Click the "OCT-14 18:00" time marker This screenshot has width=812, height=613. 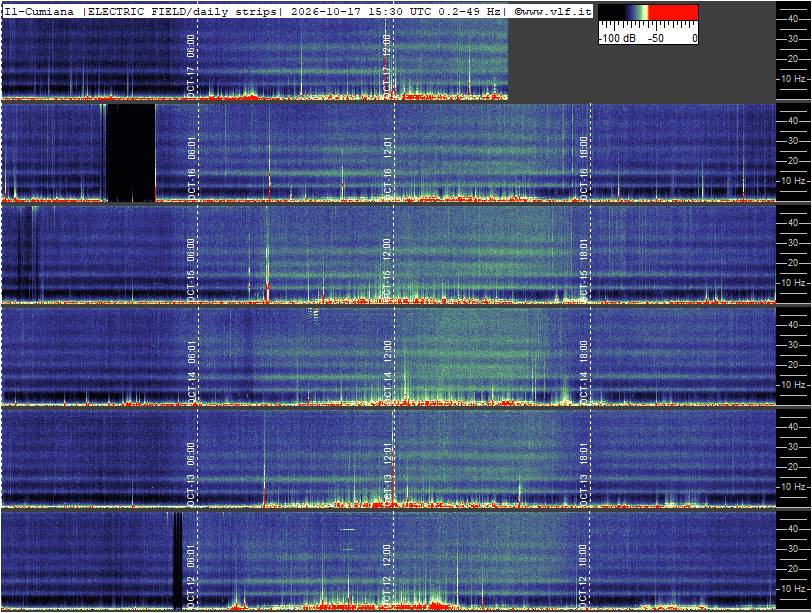coord(584,372)
